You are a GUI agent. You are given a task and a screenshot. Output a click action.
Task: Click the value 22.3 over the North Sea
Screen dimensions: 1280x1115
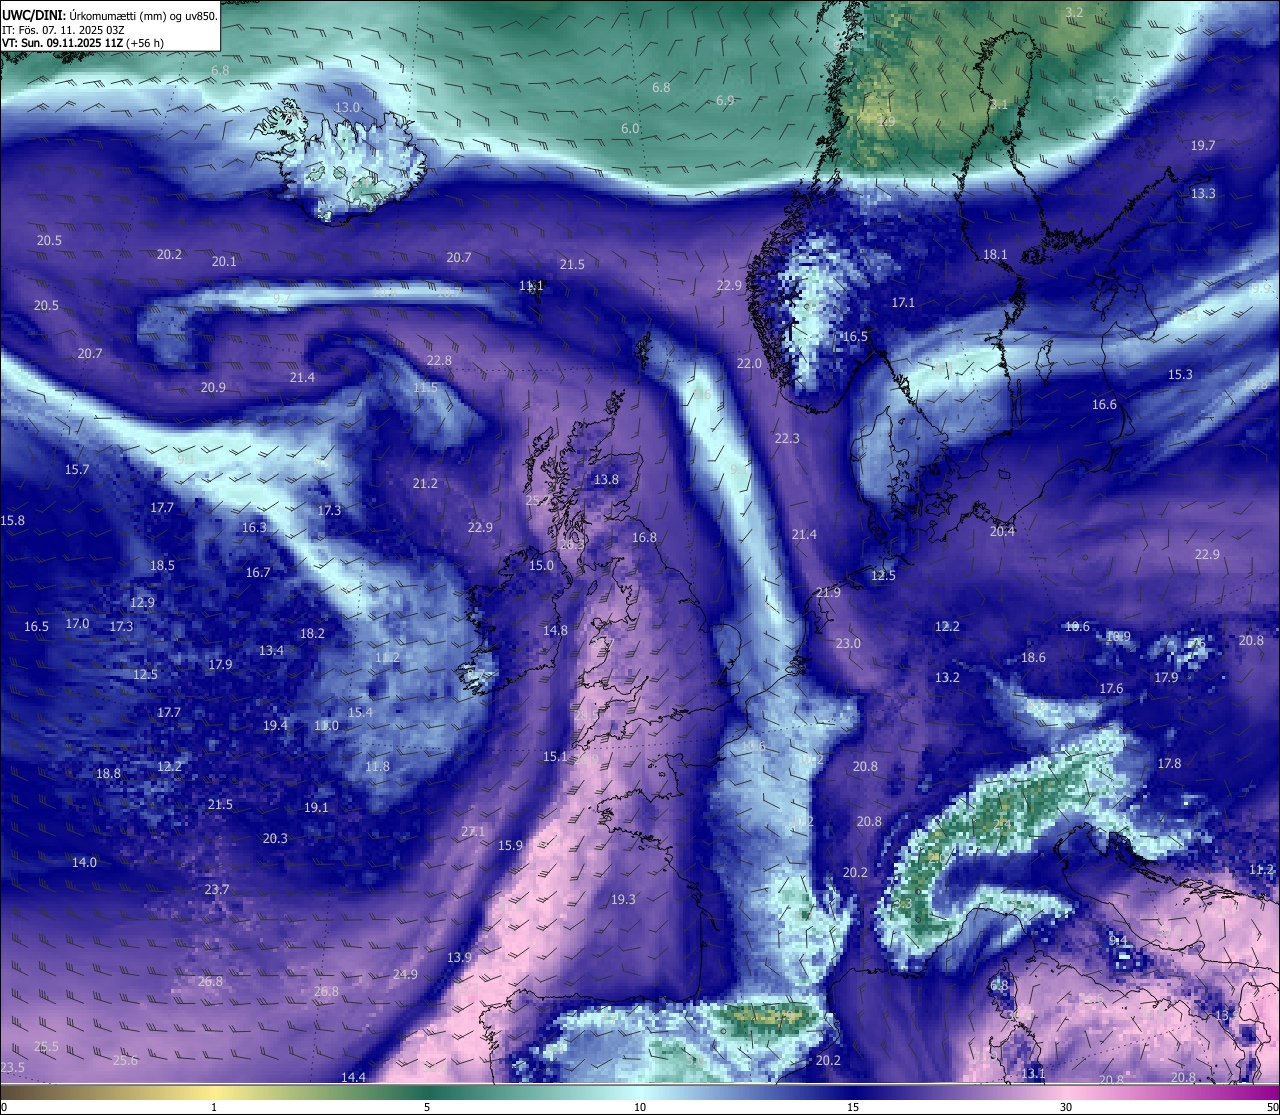(x=787, y=438)
